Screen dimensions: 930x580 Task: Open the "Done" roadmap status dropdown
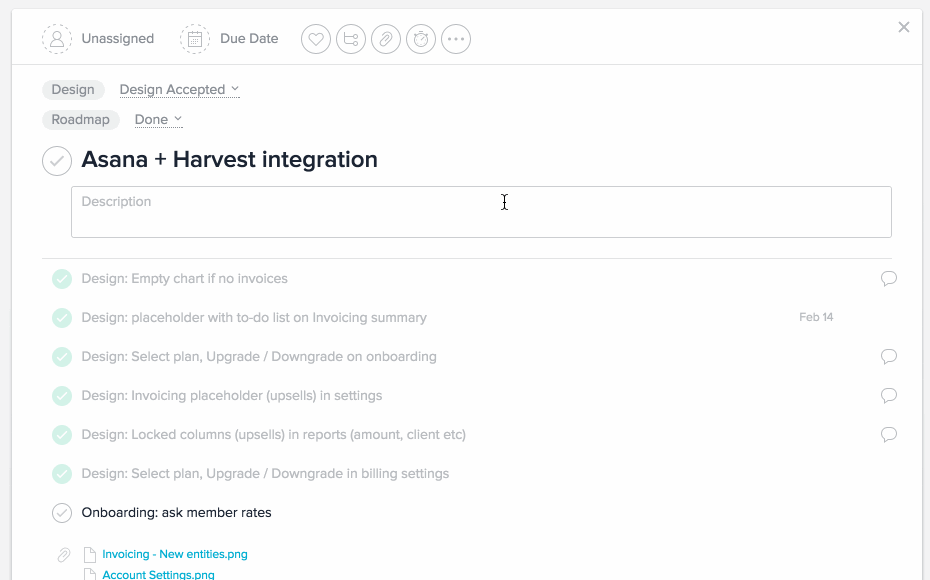pos(157,119)
